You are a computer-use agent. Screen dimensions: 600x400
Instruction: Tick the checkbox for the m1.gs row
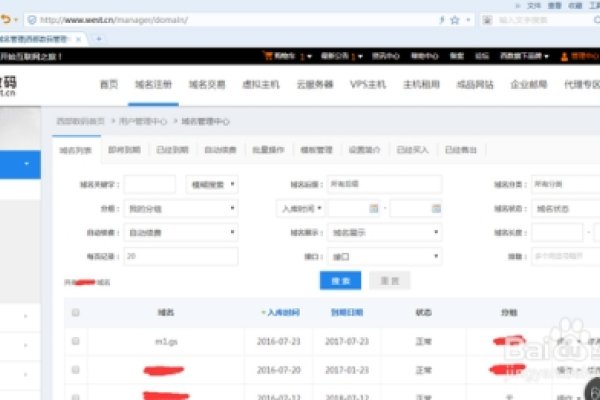(75, 341)
